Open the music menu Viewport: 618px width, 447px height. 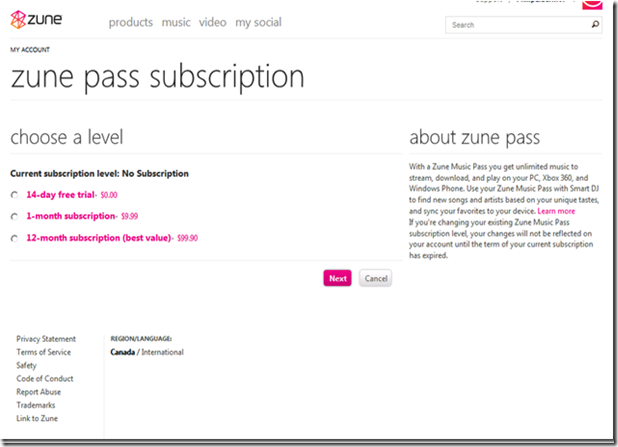176,22
